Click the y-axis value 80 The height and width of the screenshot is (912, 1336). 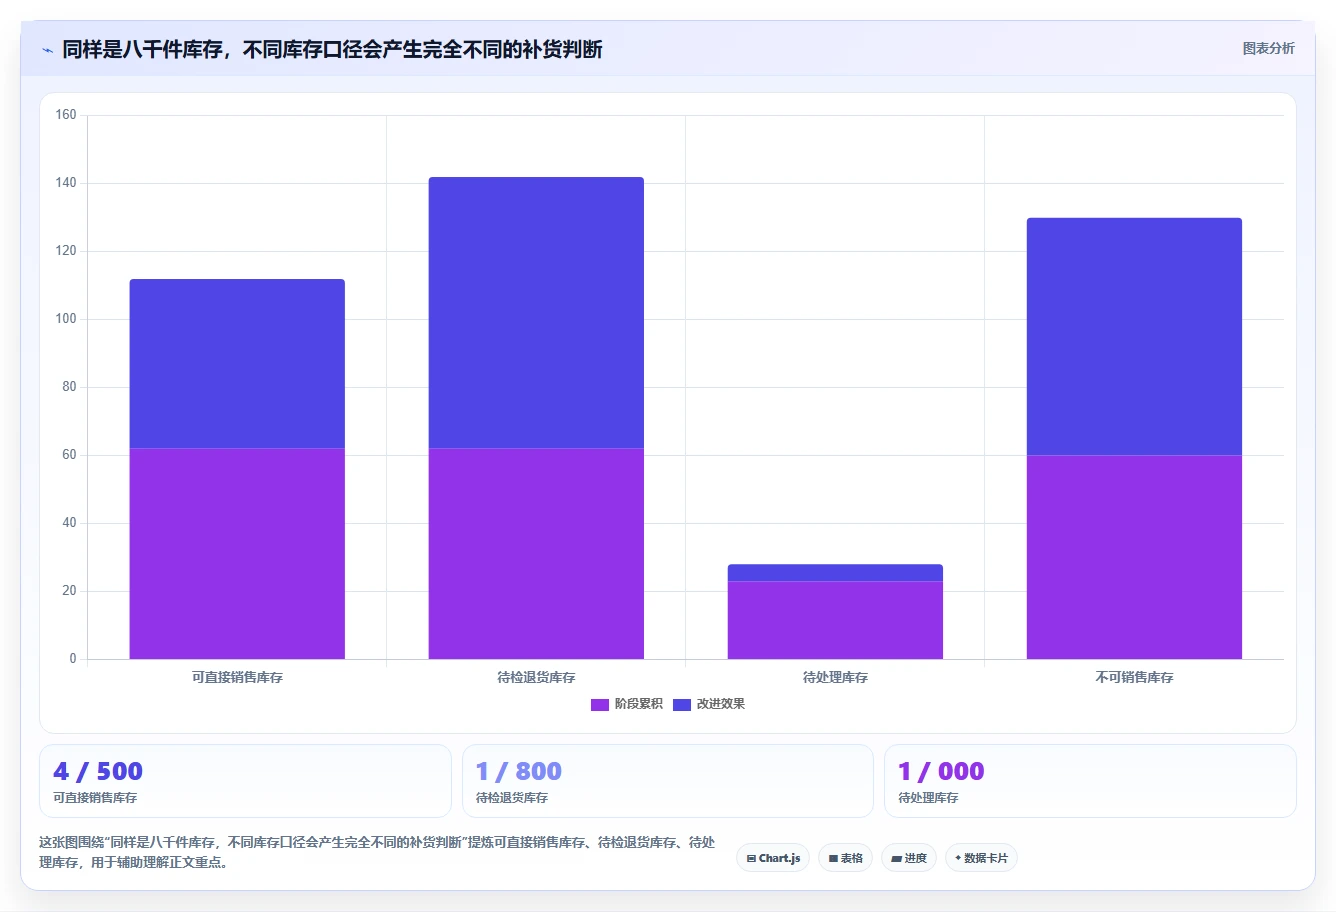click(69, 387)
